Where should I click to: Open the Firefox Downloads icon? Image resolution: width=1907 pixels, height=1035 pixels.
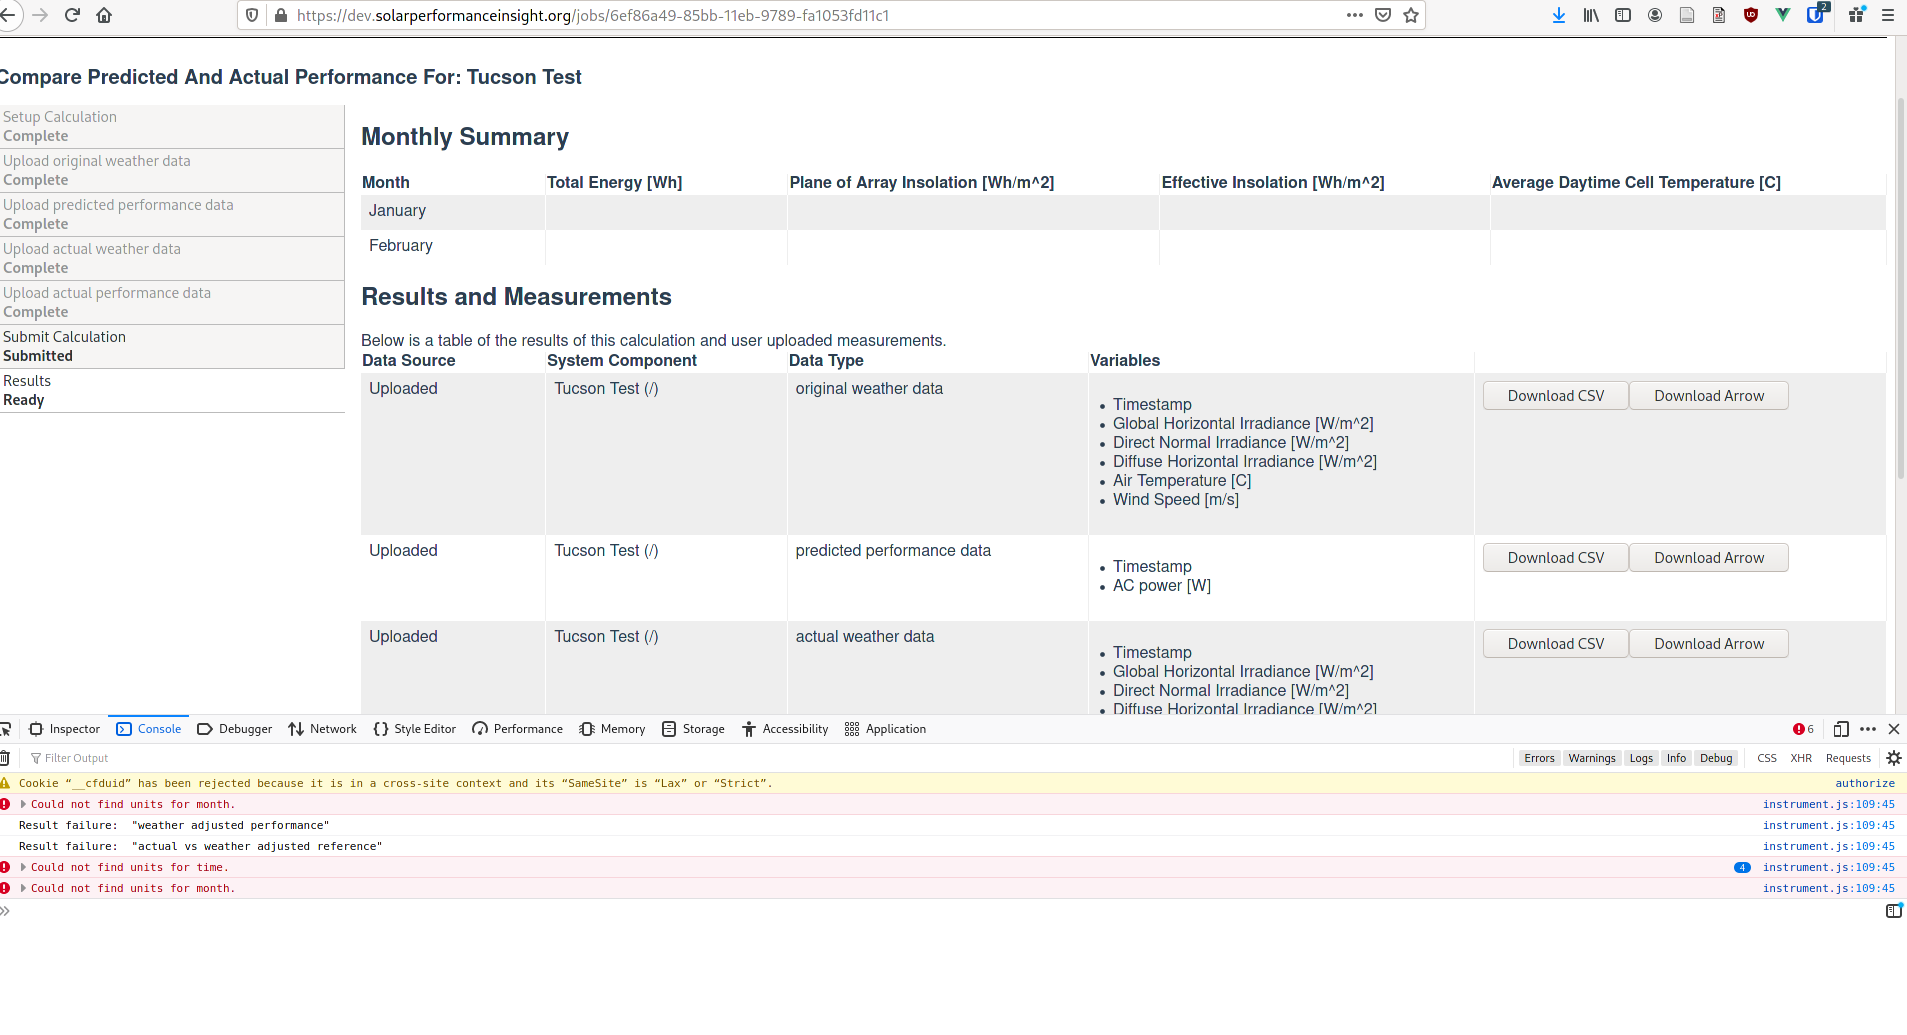pyautogui.click(x=1558, y=15)
